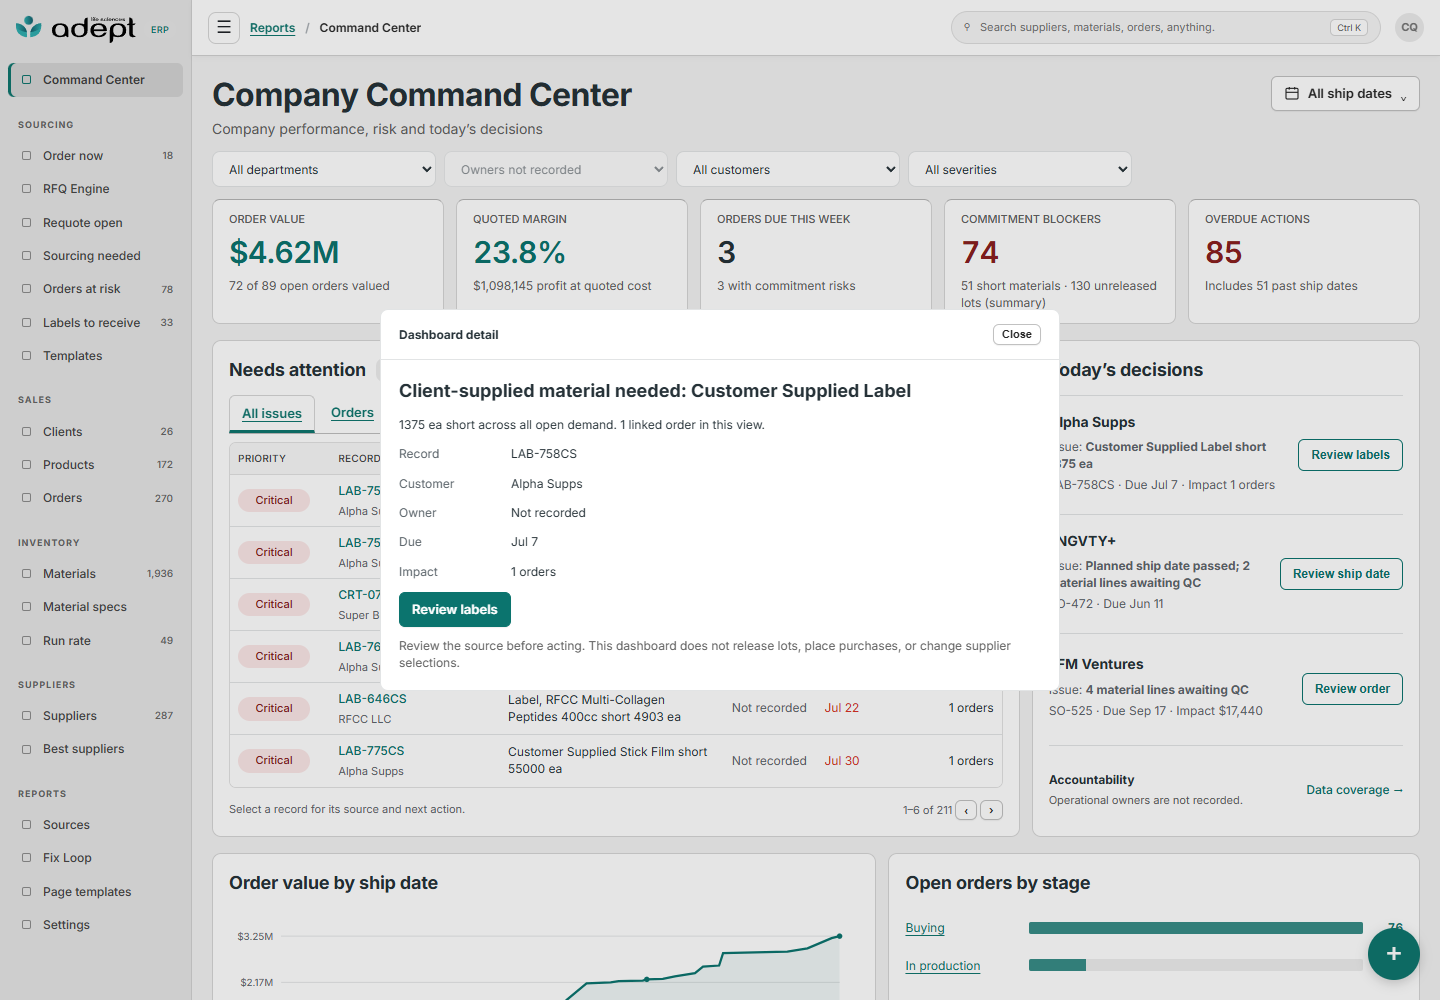Click the icon beside Run rate in sidebar

click(27, 641)
